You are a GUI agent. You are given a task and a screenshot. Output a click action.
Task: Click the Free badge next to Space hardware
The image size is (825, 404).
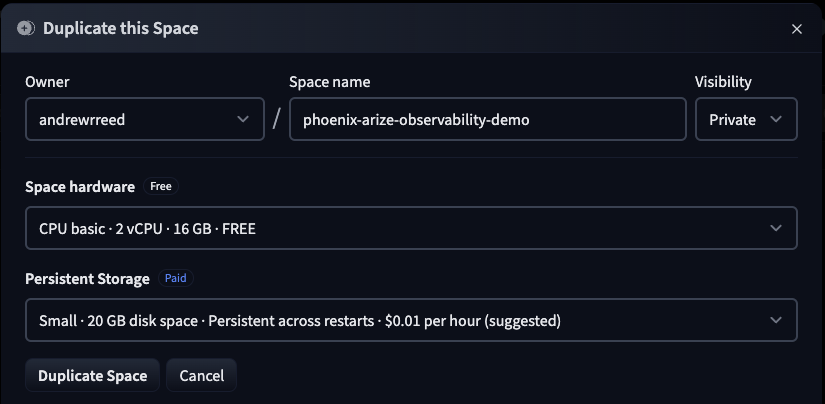coord(161,186)
